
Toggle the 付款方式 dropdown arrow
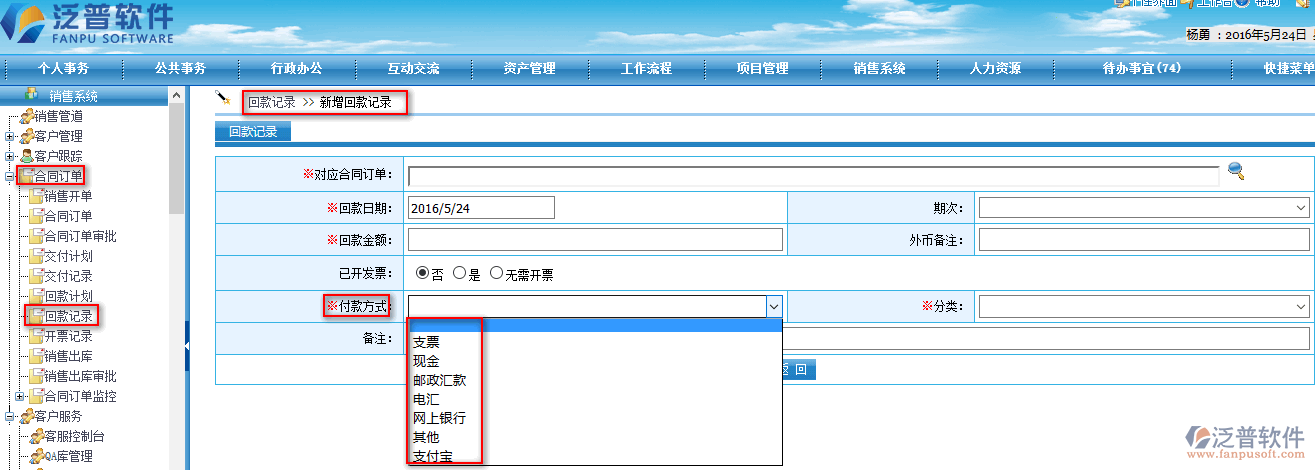(x=773, y=306)
